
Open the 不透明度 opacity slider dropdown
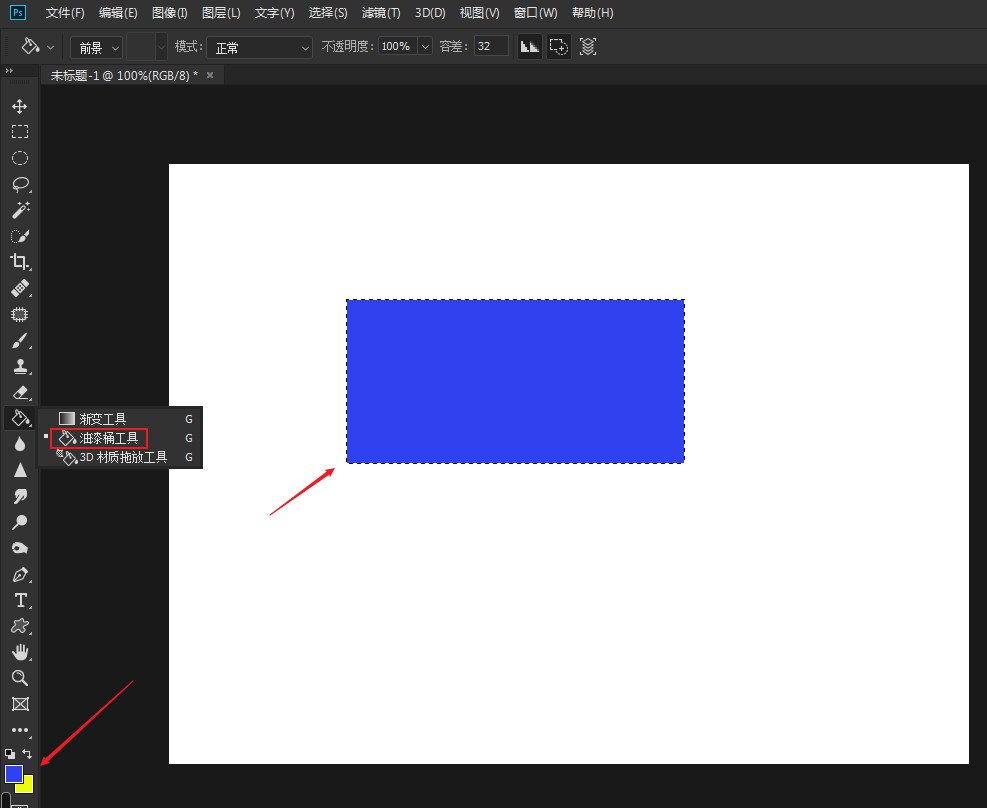tap(425, 47)
